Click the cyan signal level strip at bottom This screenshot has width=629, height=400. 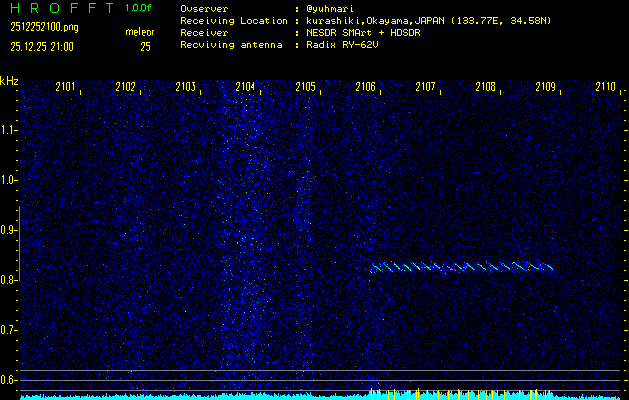(320, 397)
